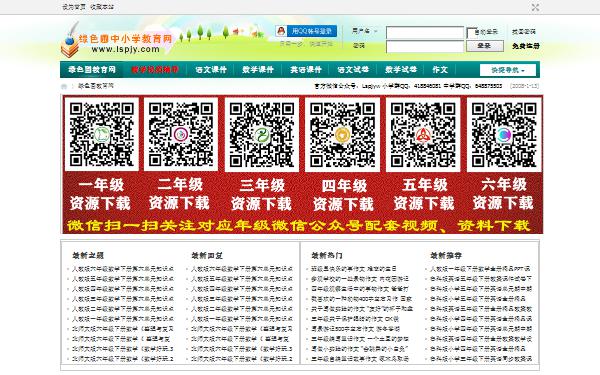Viewport: 600px width, 375px height.
Task: Click the 登录 button
Action: 484,46
